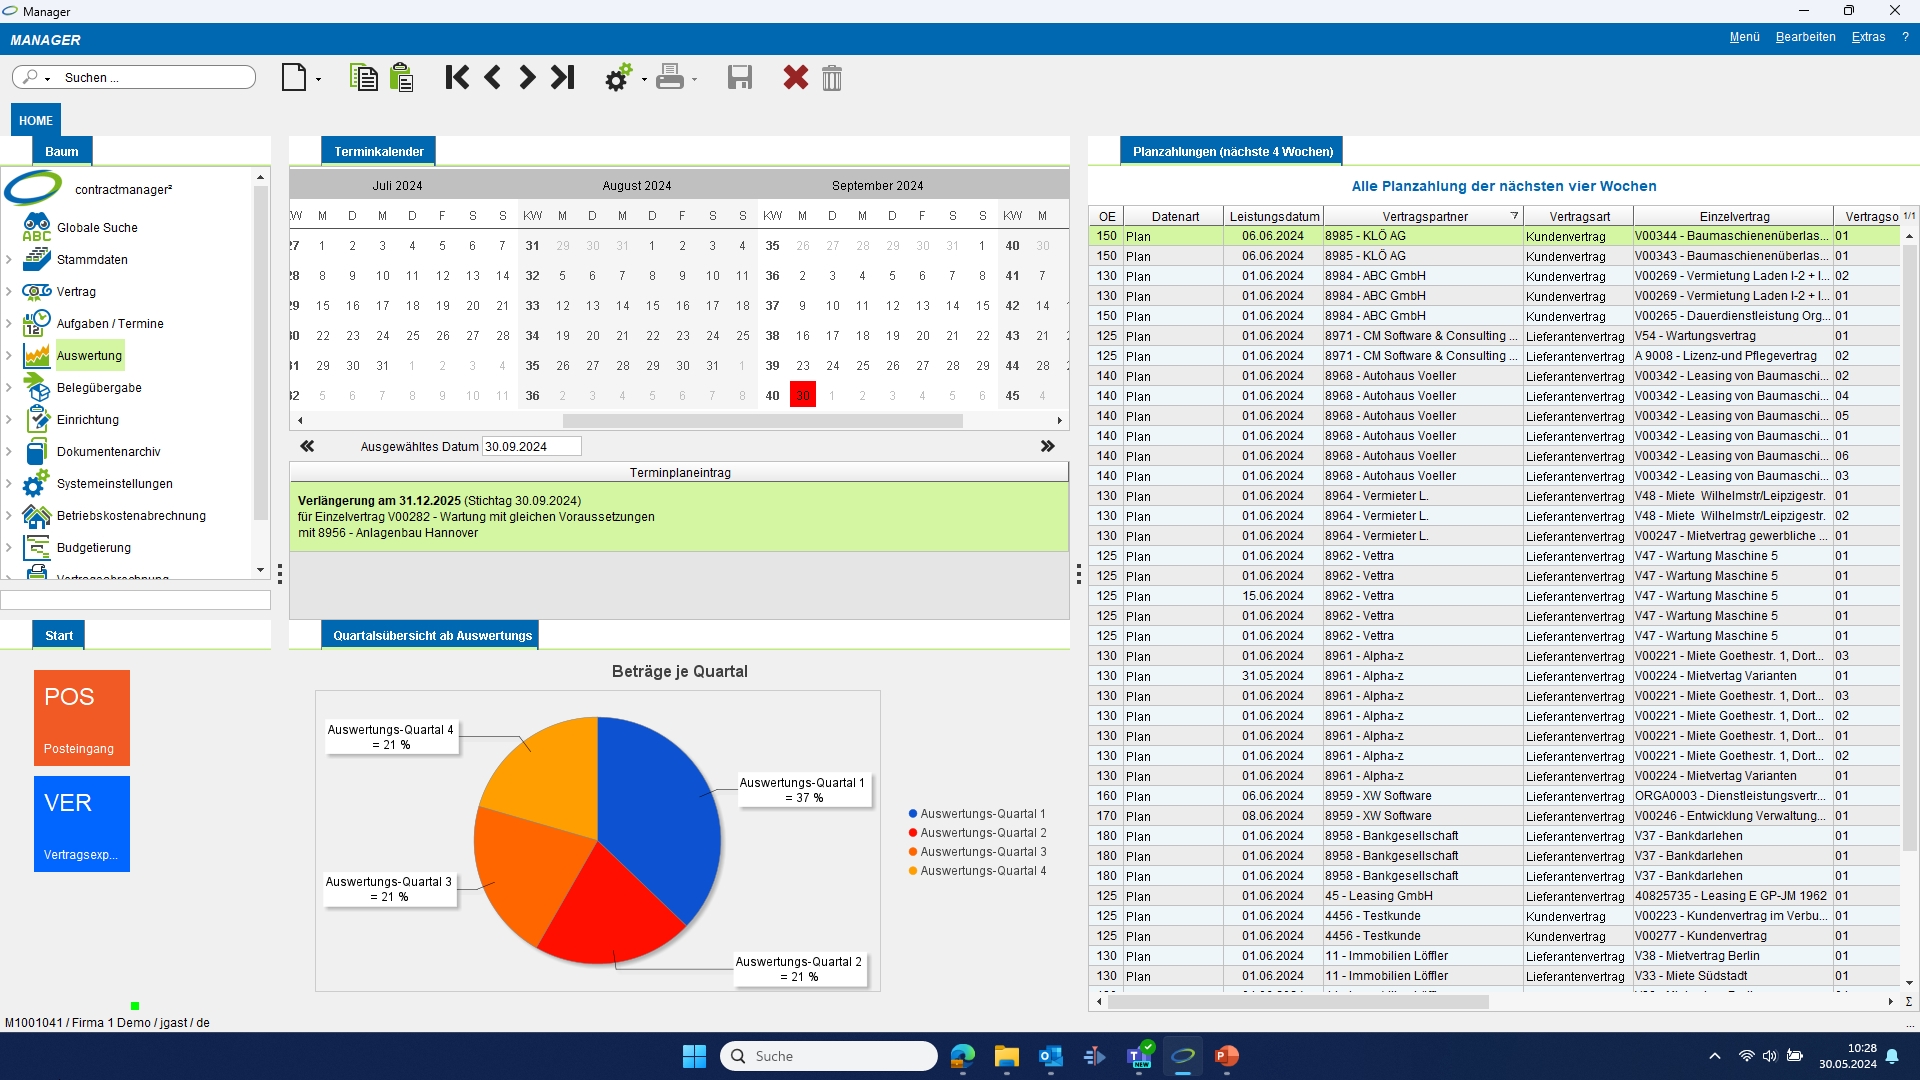Open the printer options dropdown arrow
The image size is (1920, 1080).
[694, 79]
